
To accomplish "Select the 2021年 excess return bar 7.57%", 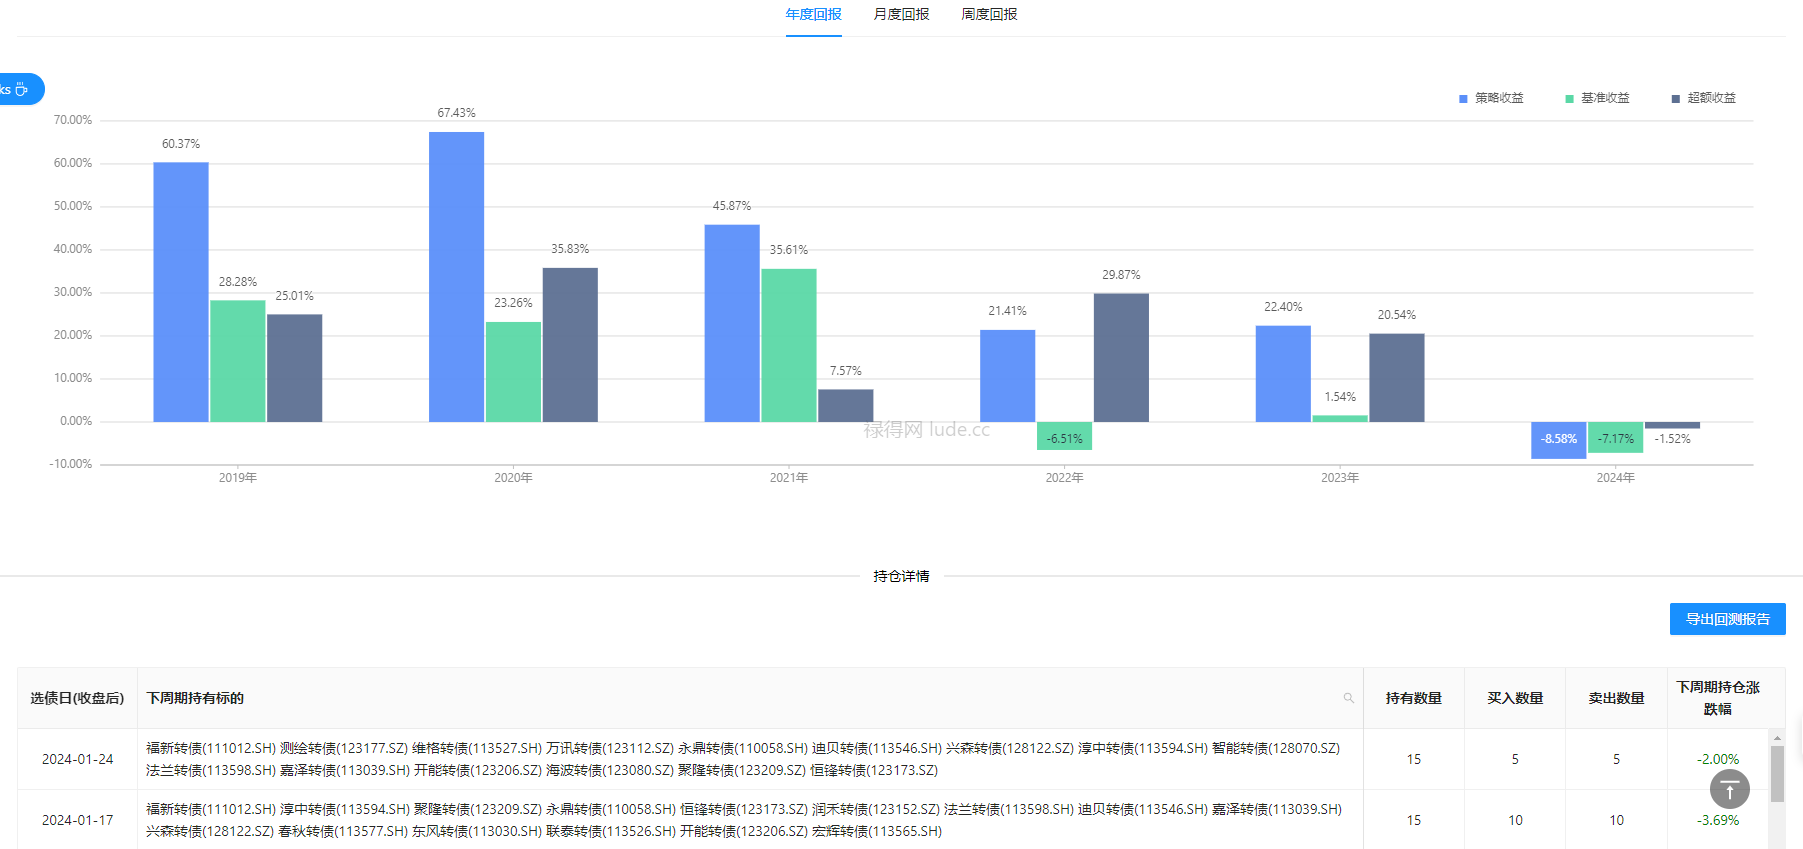I will point(845,405).
